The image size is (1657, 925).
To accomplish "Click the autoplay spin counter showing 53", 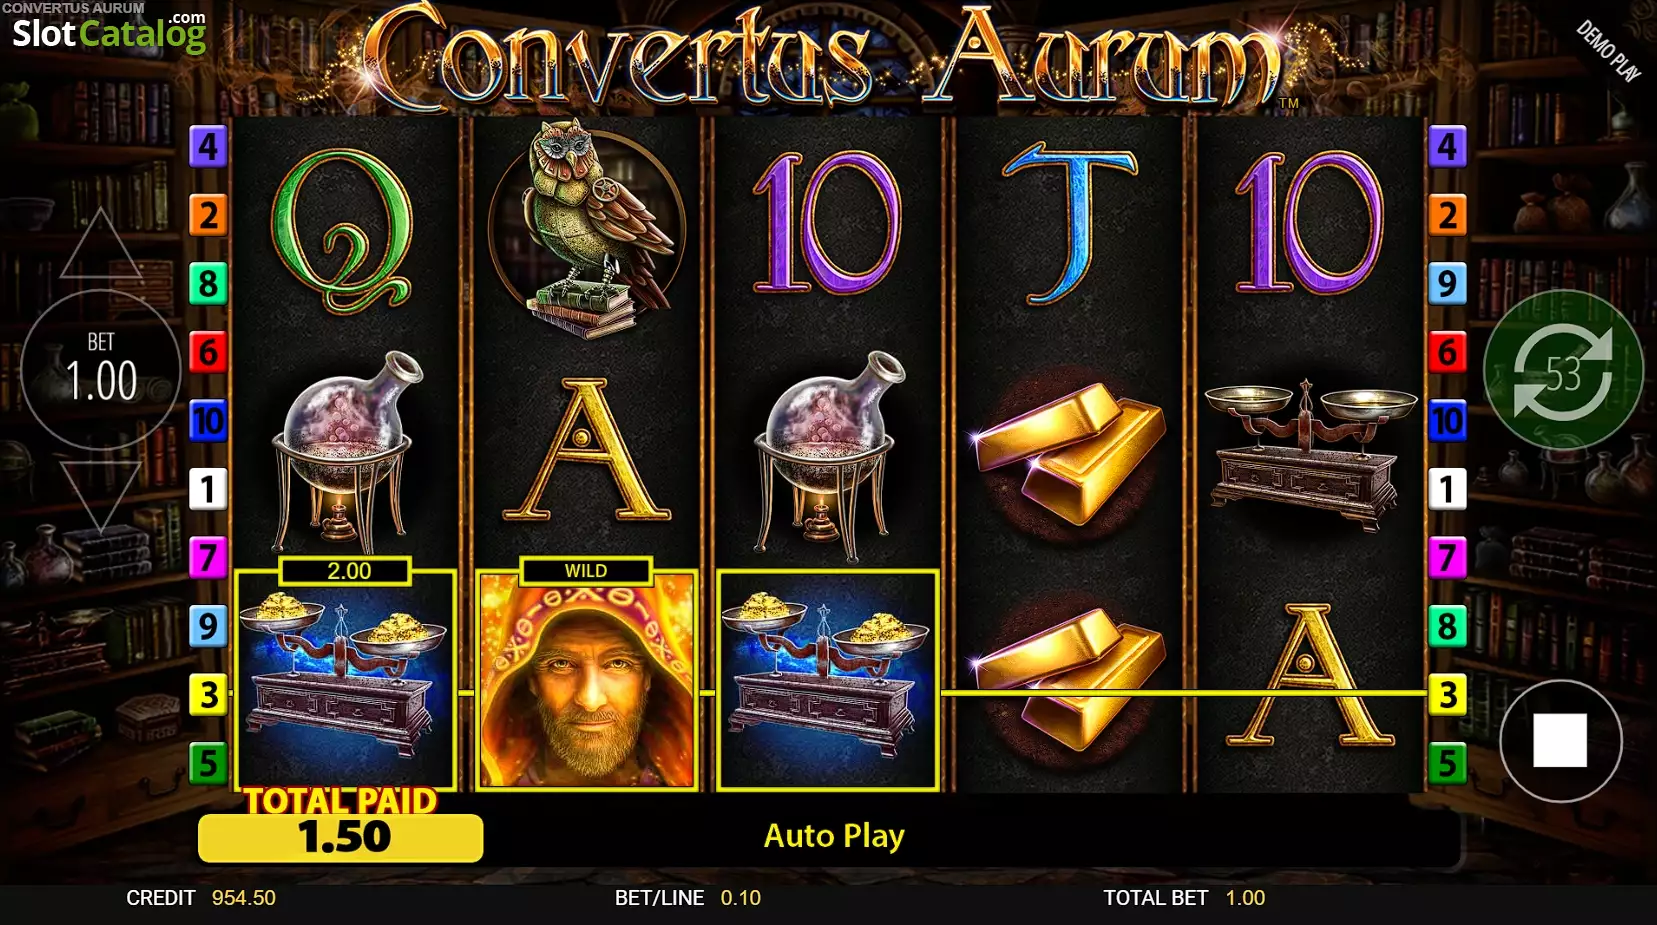I will click(1563, 372).
